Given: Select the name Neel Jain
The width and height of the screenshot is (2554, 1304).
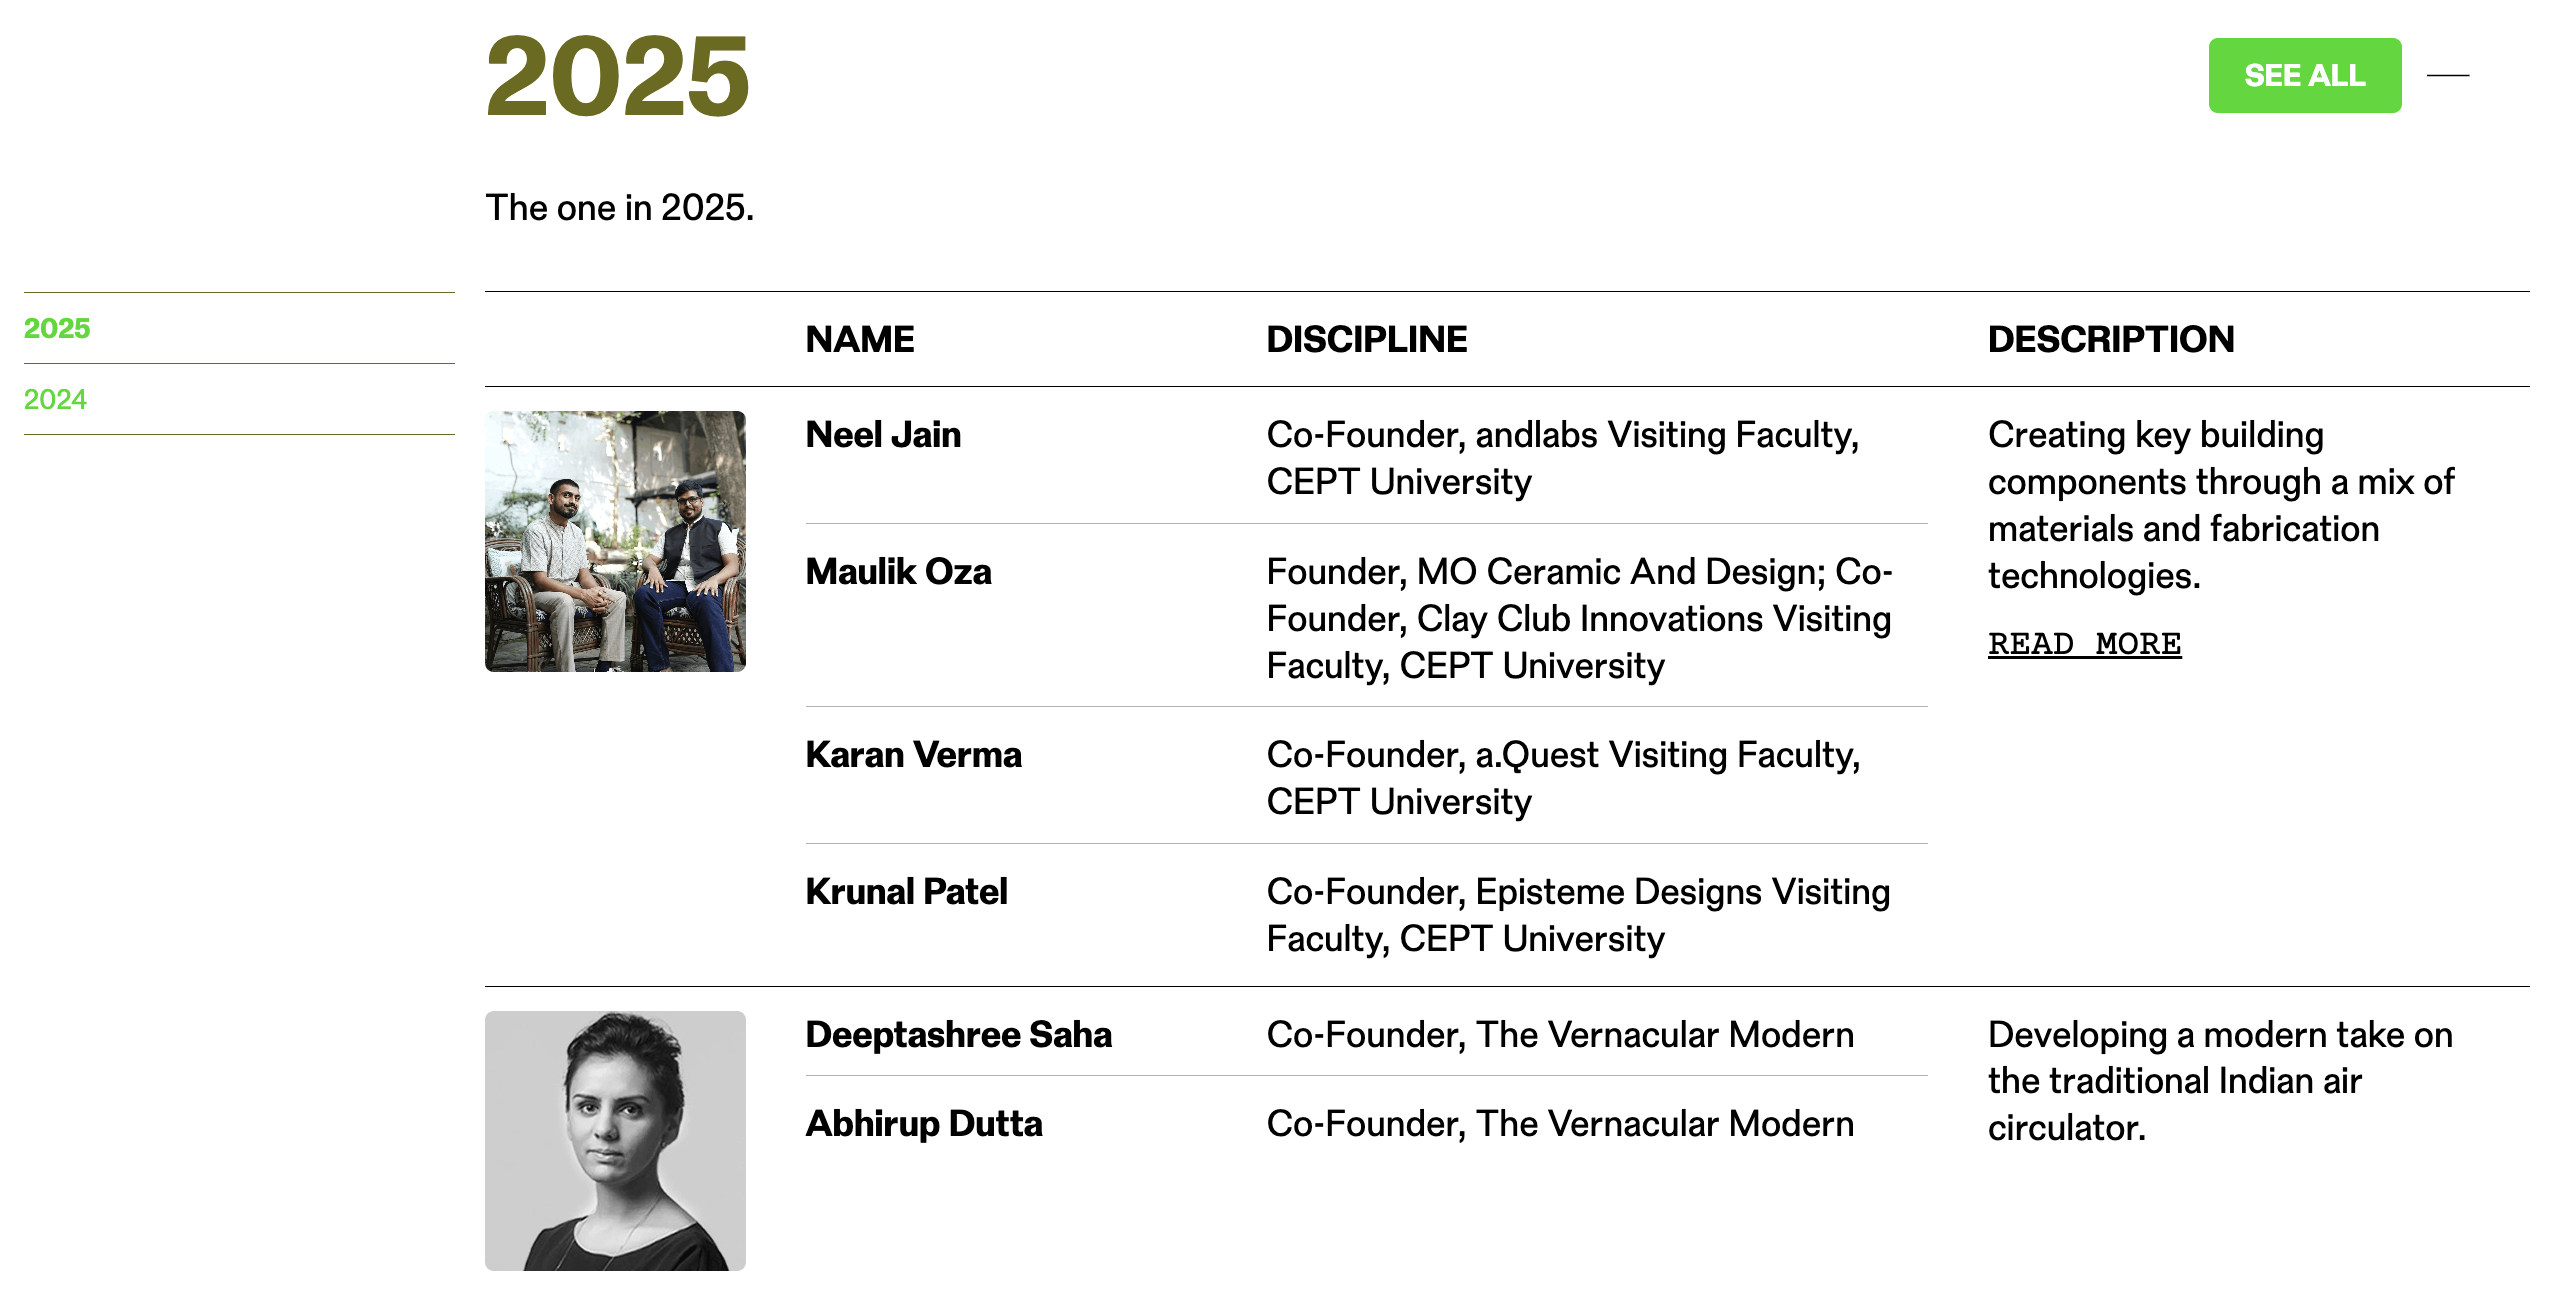Looking at the screenshot, I should 883,435.
